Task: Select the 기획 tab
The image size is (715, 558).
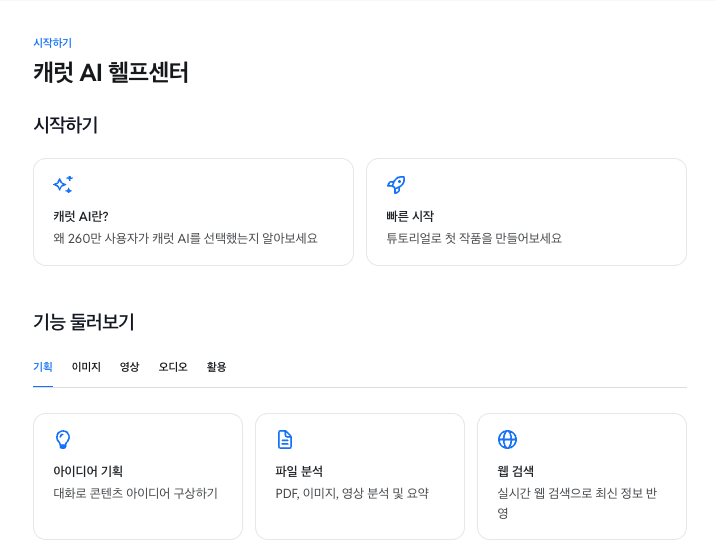Action: point(43,367)
